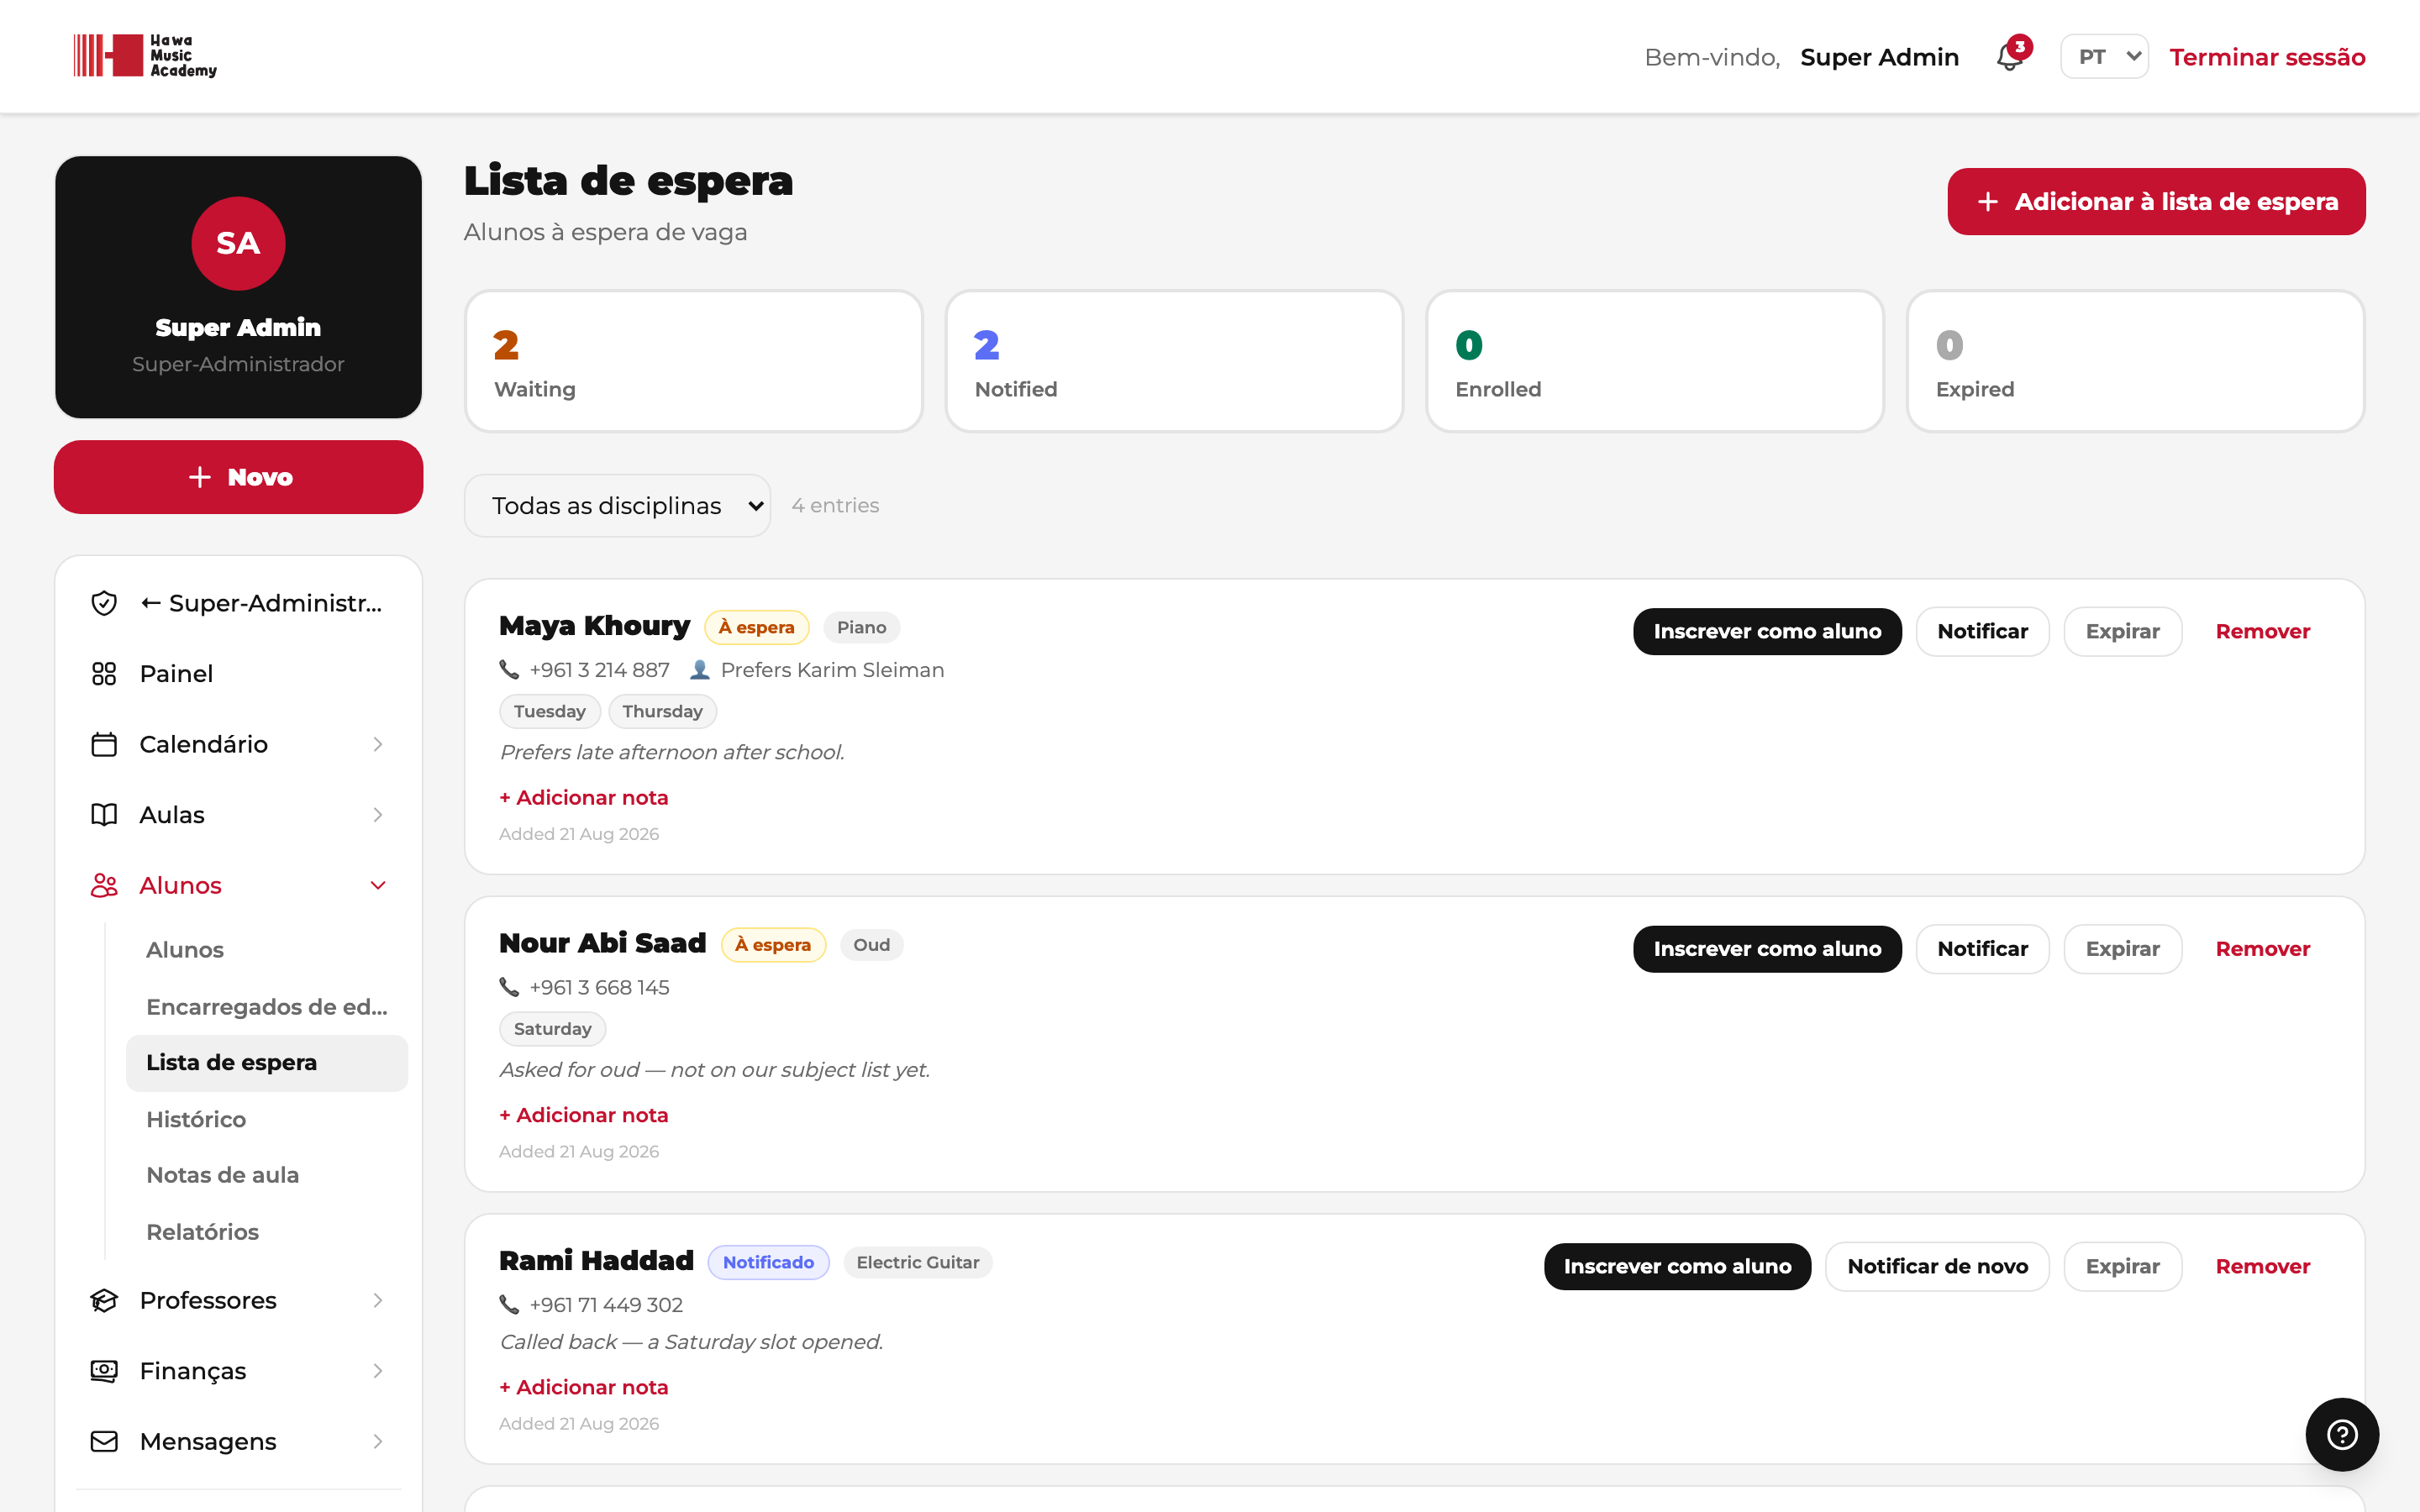Click the Professores graduation cap icon
2420x1512 pixels.
tap(104, 1300)
